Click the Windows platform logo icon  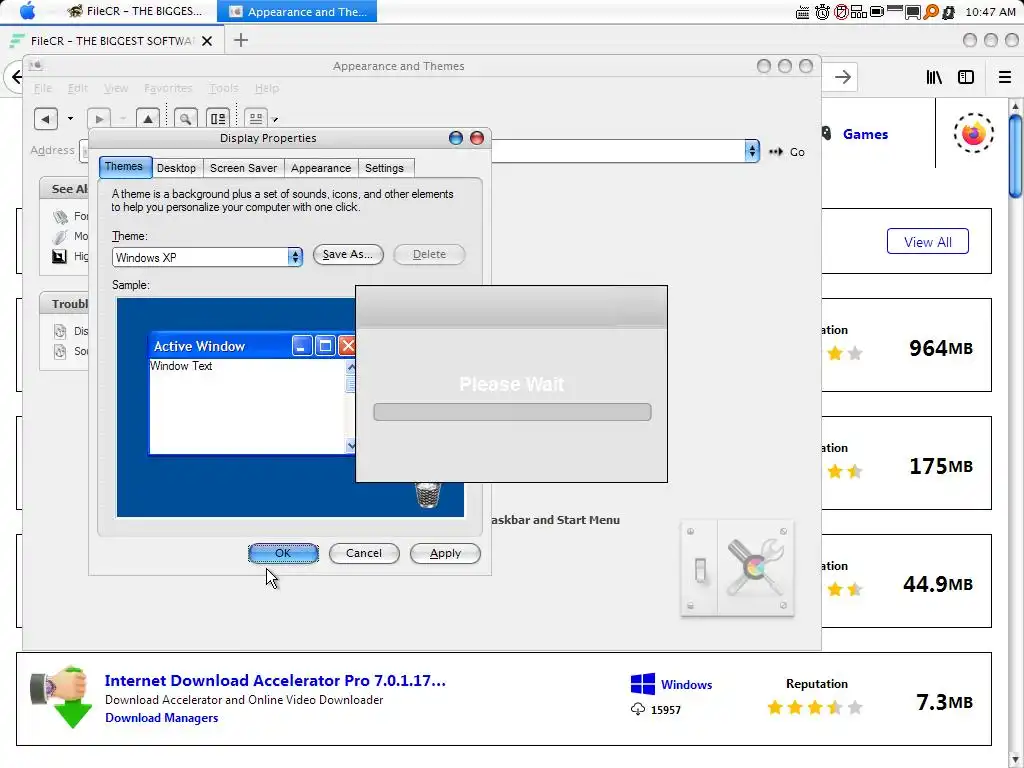643,684
